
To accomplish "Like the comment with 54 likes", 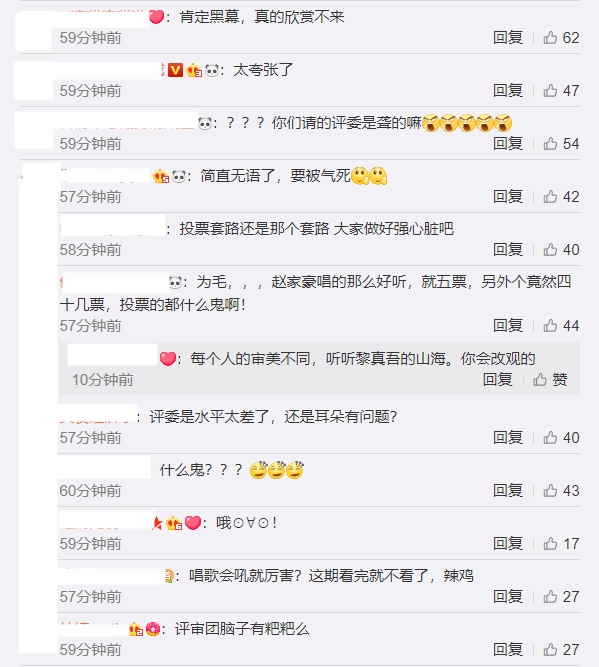I will (561, 144).
